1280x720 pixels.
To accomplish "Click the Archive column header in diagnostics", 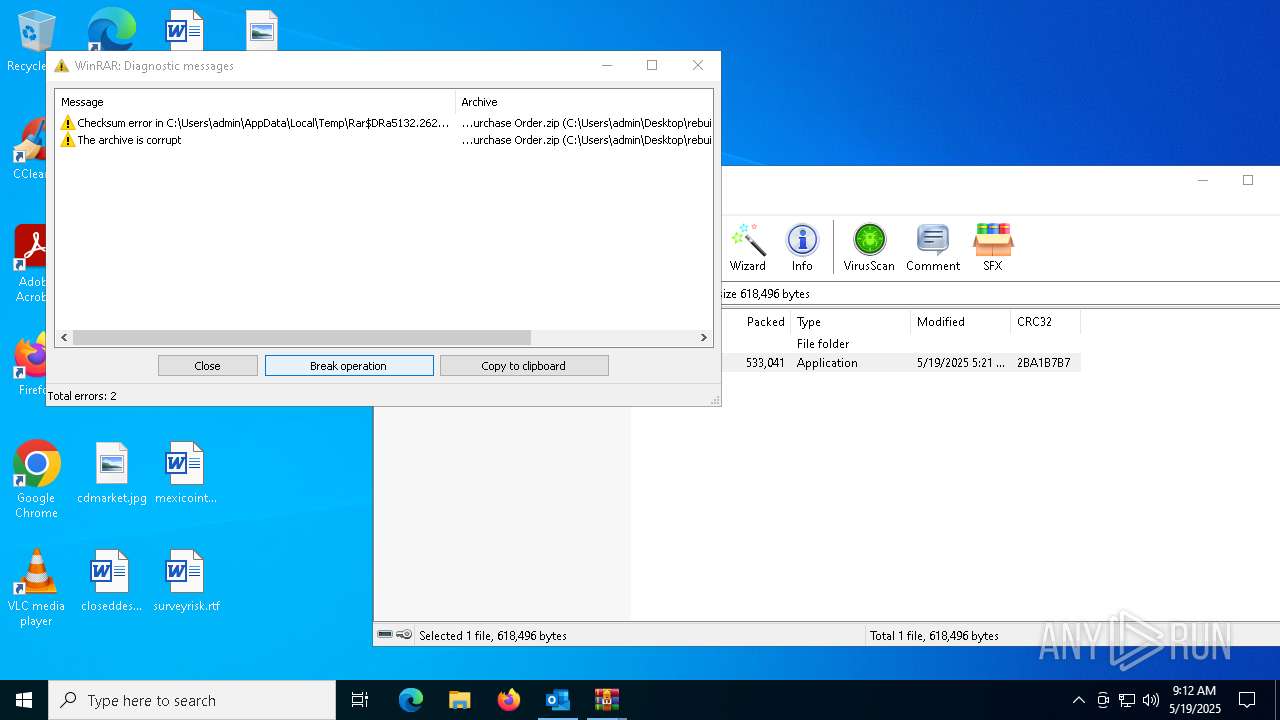I will pos(584,102).
